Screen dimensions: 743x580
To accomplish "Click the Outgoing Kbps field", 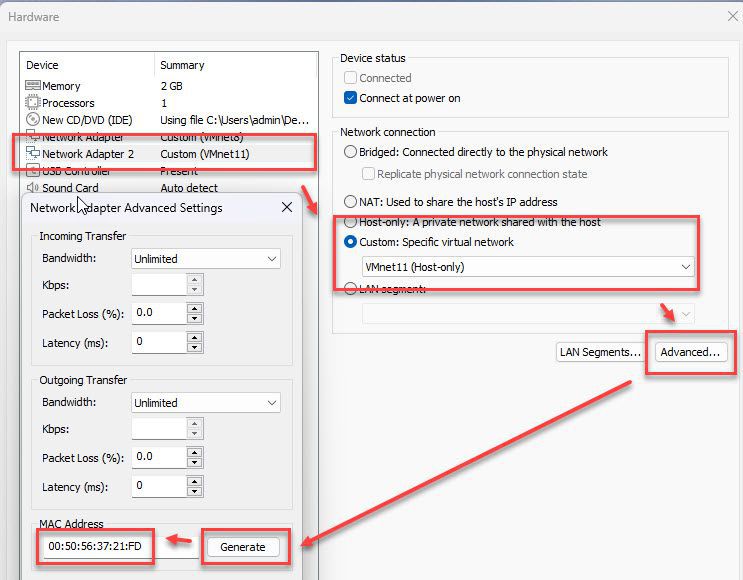I will pos(159,428).
